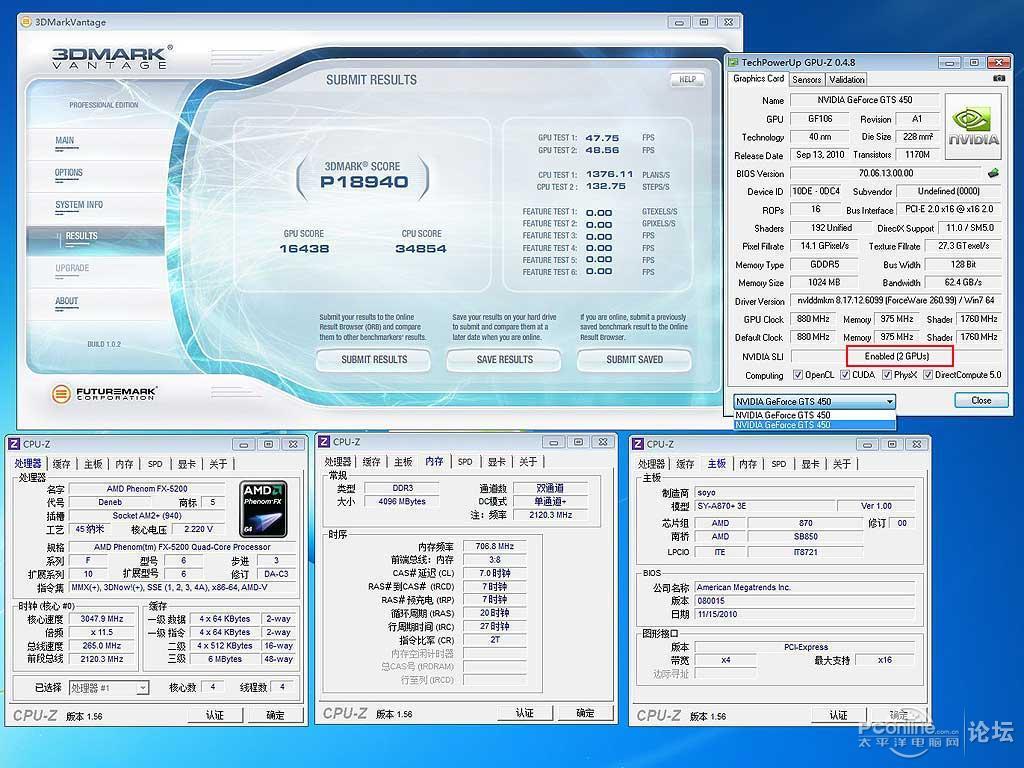This screenshot has height=768, width=1024.
Task: Open UPGRADE in 3DMark sidebar
Action: pos(72,268)
